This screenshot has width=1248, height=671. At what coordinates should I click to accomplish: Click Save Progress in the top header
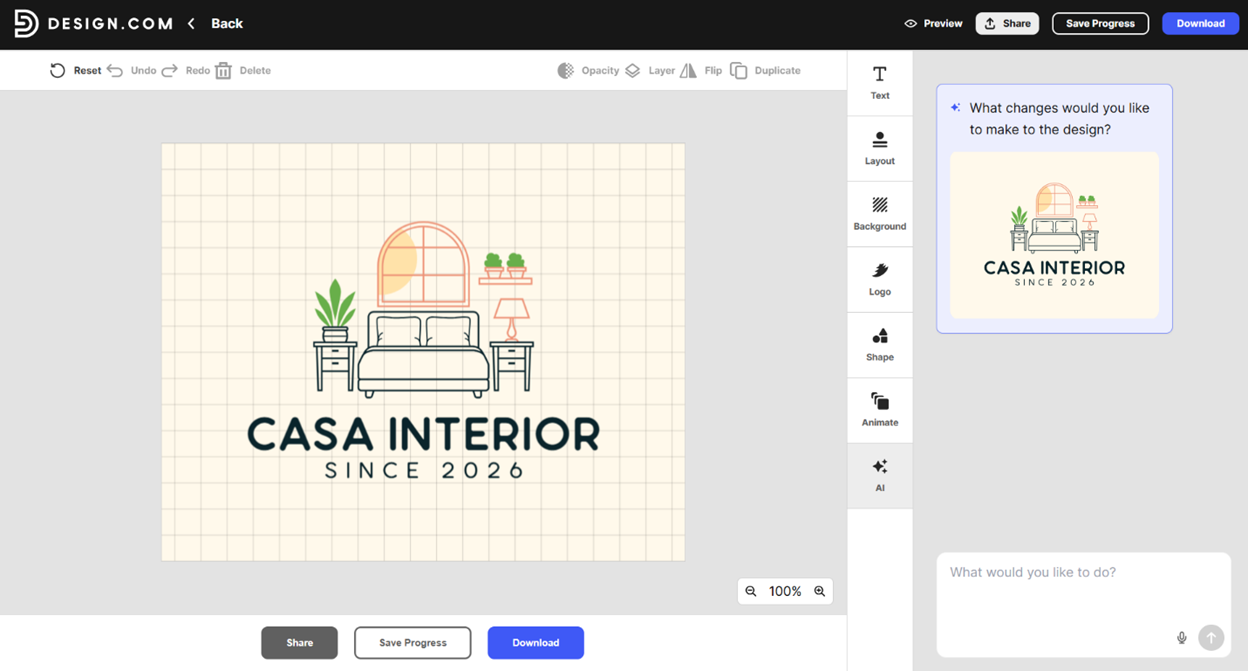point(1100,23)
